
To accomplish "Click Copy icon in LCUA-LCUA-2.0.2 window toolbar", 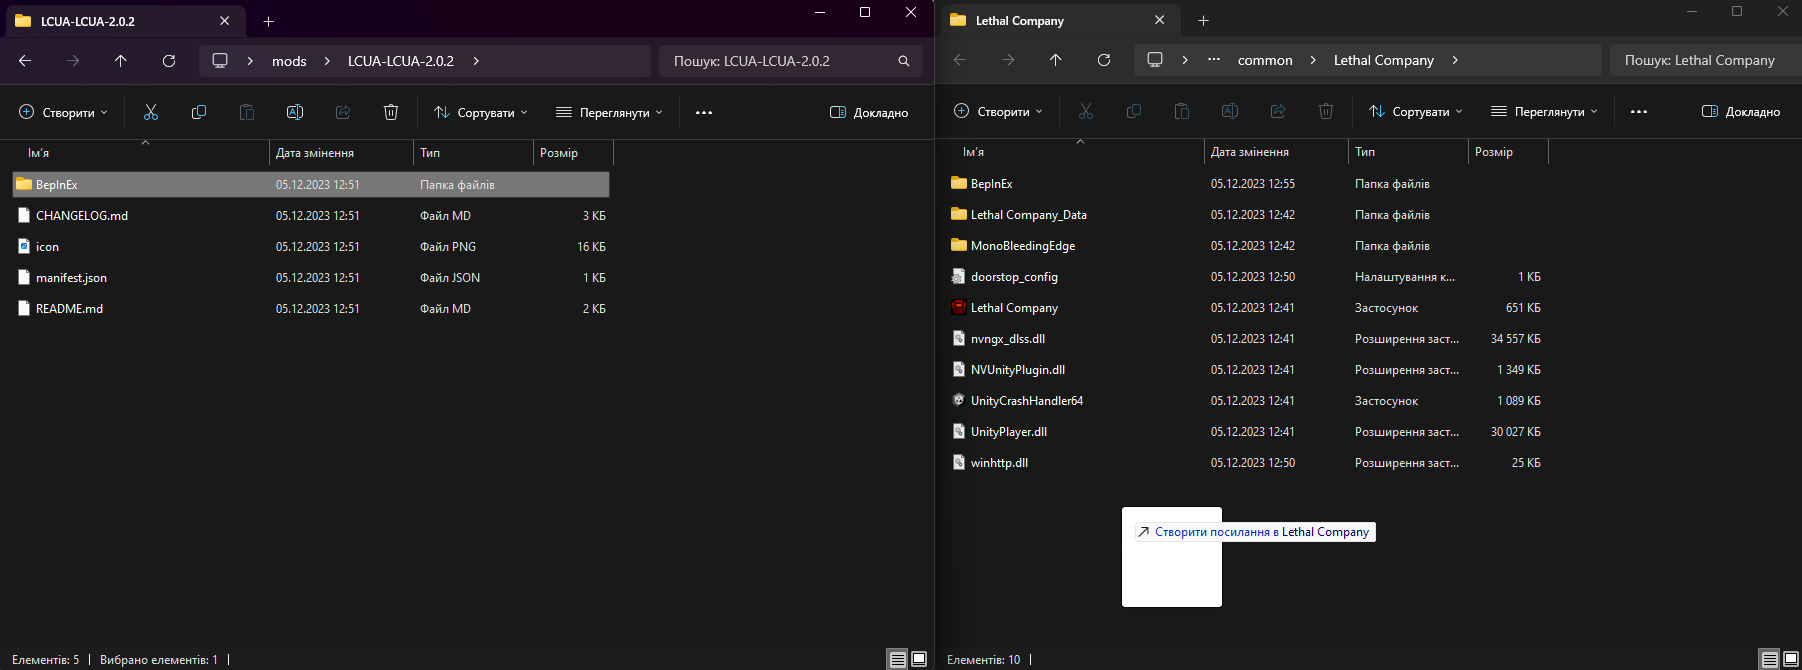I will tap(199, 112).
